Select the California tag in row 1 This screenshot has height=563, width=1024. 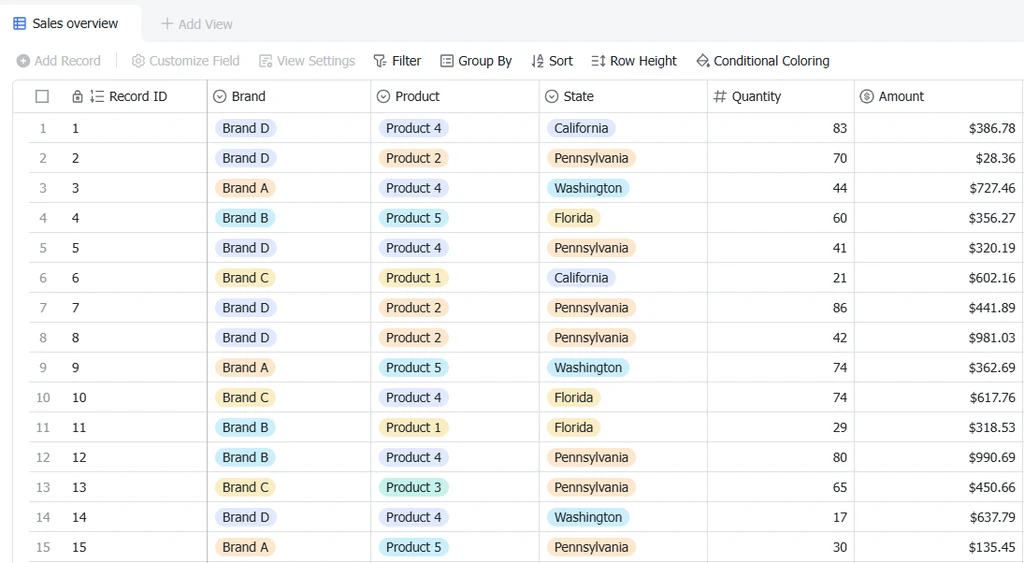click(581, 128)
